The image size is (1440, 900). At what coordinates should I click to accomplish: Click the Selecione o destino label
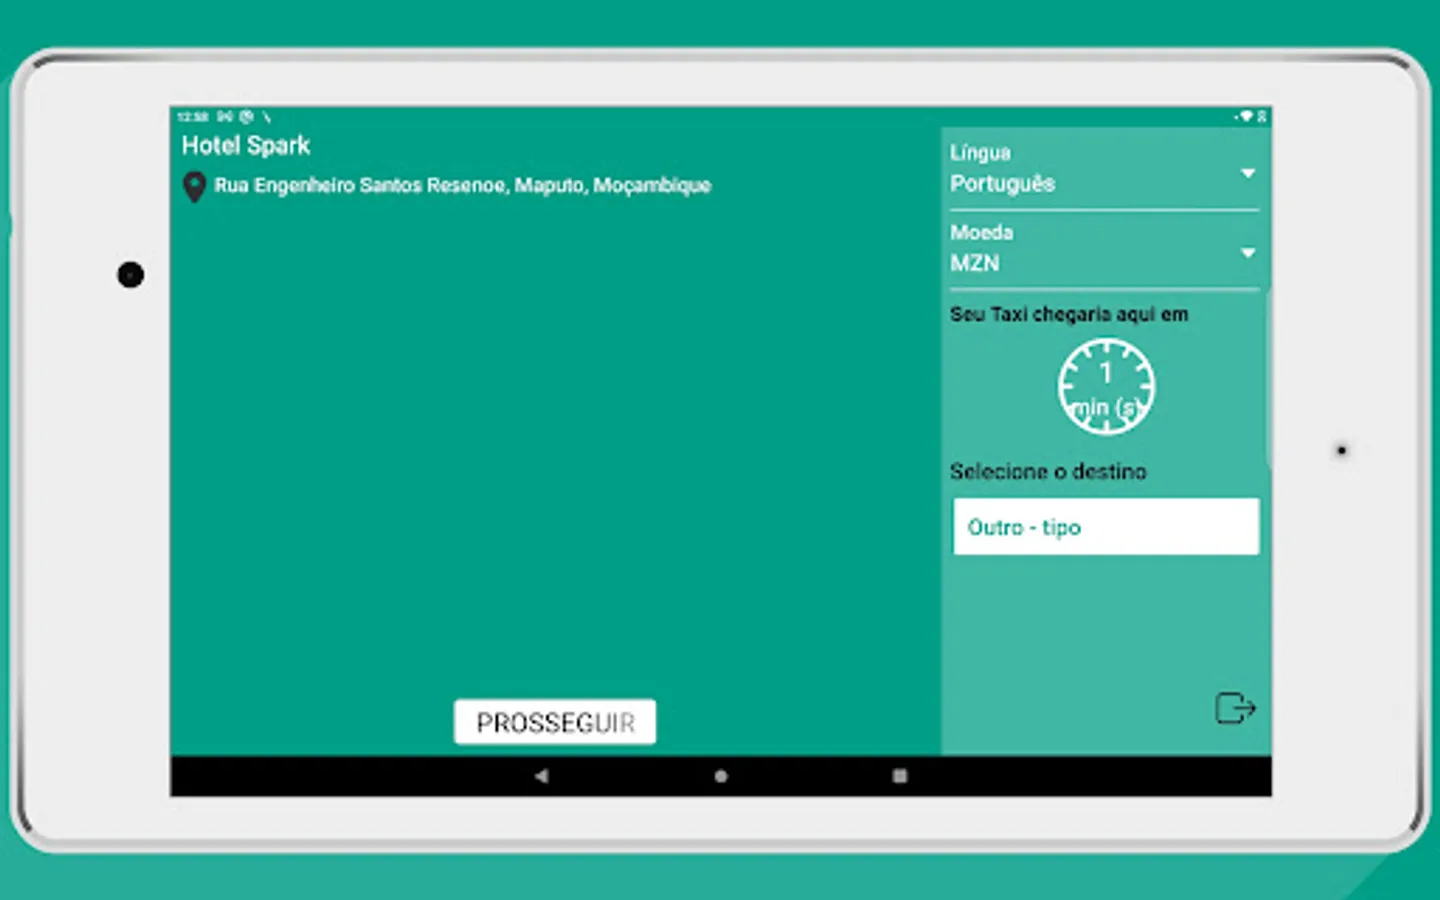(1048, 471)
